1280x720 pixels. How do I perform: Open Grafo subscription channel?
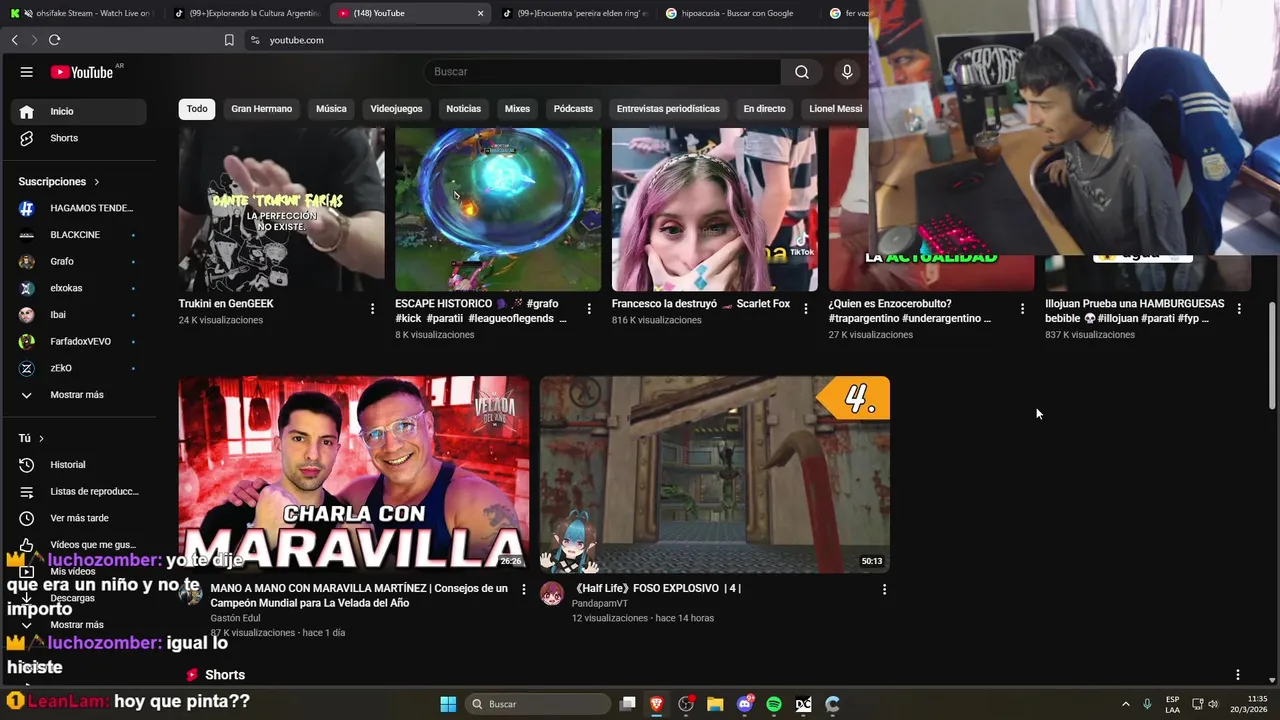coord(80,261)
